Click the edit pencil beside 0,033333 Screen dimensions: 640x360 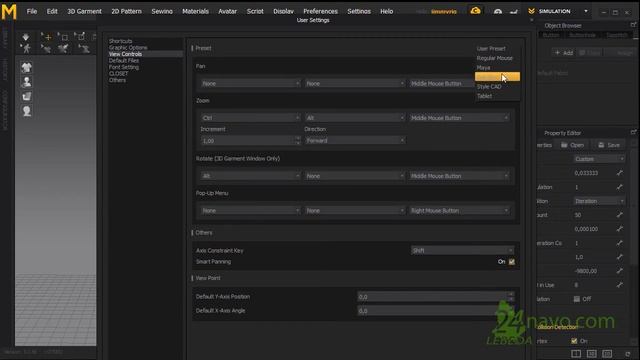620,173
